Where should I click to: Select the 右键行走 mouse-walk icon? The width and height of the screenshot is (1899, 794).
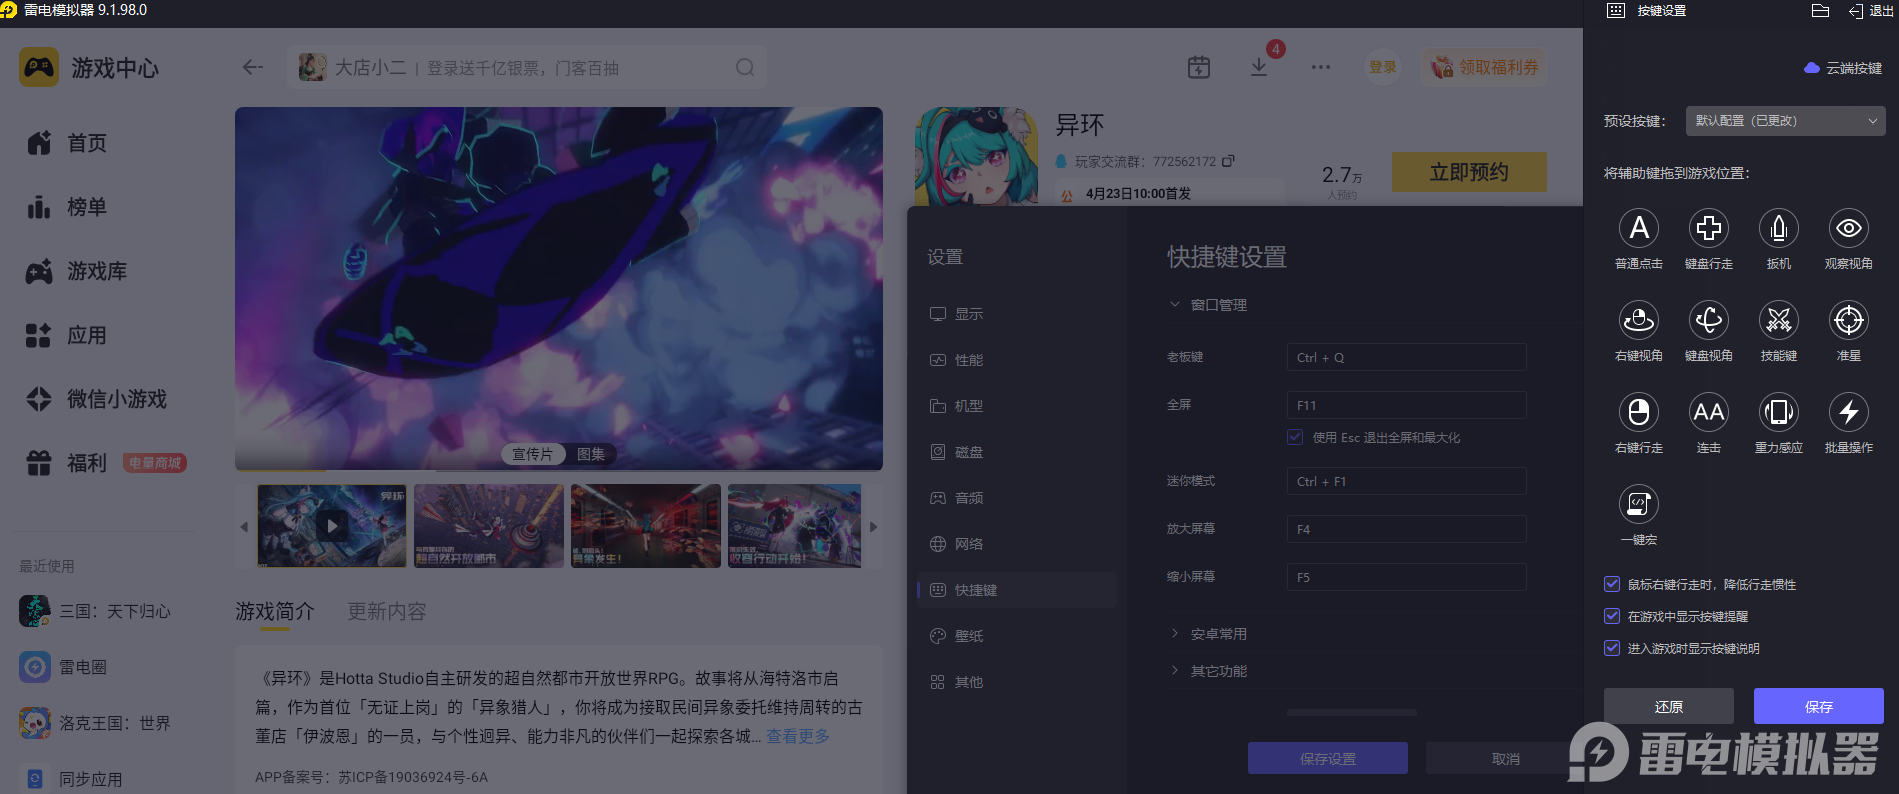(x=1638, y=412)
